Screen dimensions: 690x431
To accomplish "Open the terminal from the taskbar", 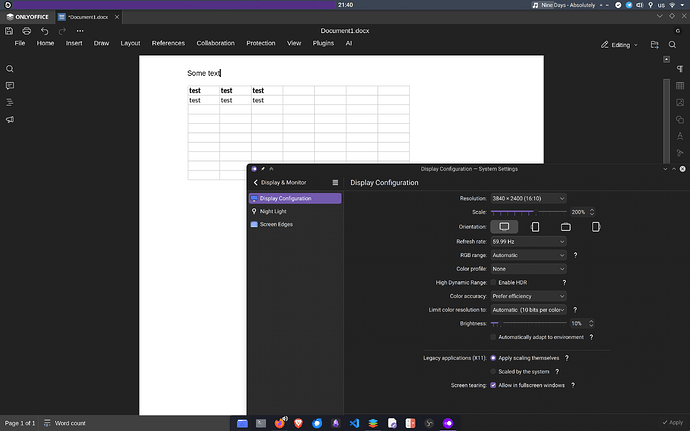I will coord(261,423).
